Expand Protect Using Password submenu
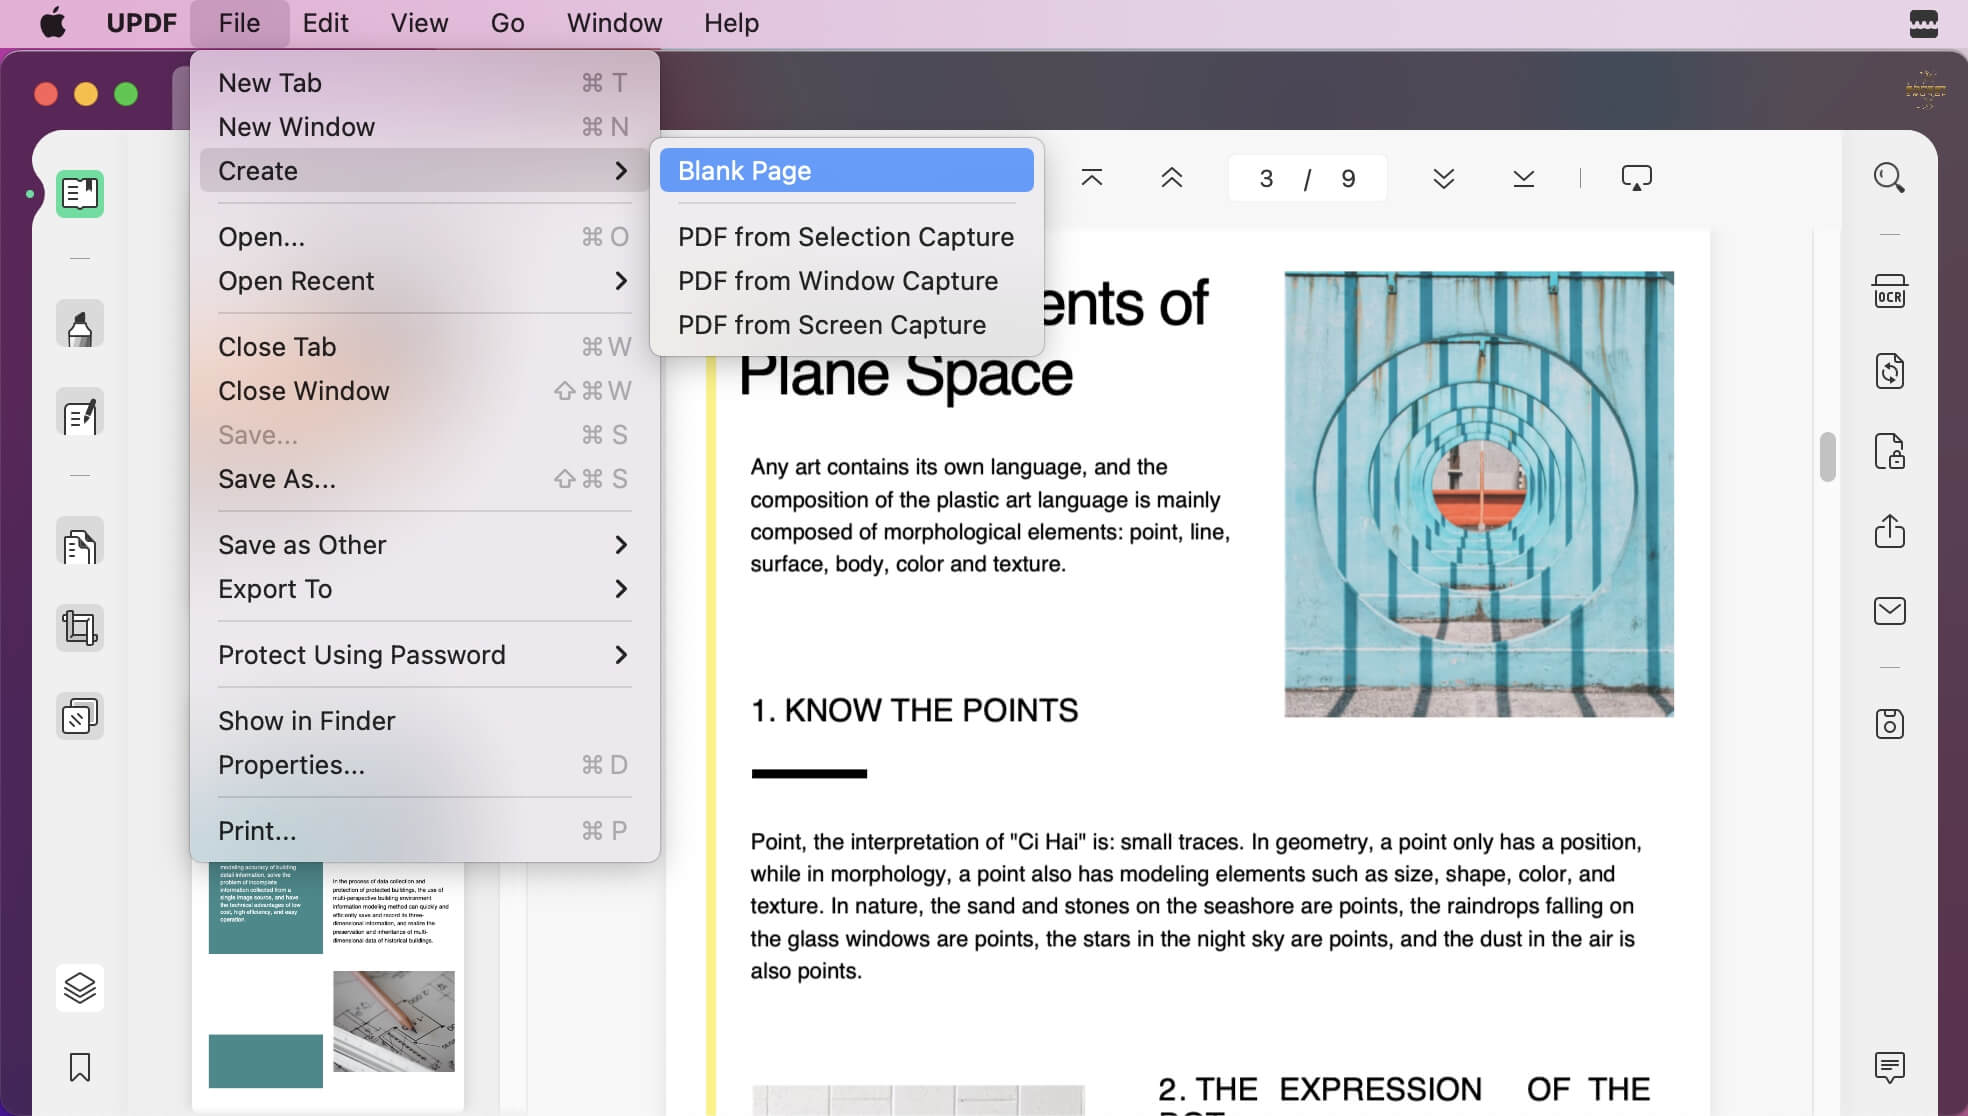This screenshot has width=1968, height=1116. pos(425,655)
